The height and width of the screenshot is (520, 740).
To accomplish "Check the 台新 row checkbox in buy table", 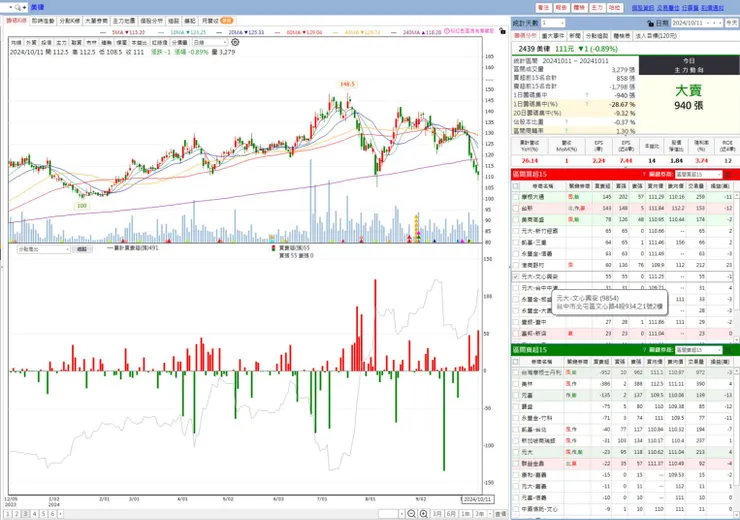I will coord(516,208).
